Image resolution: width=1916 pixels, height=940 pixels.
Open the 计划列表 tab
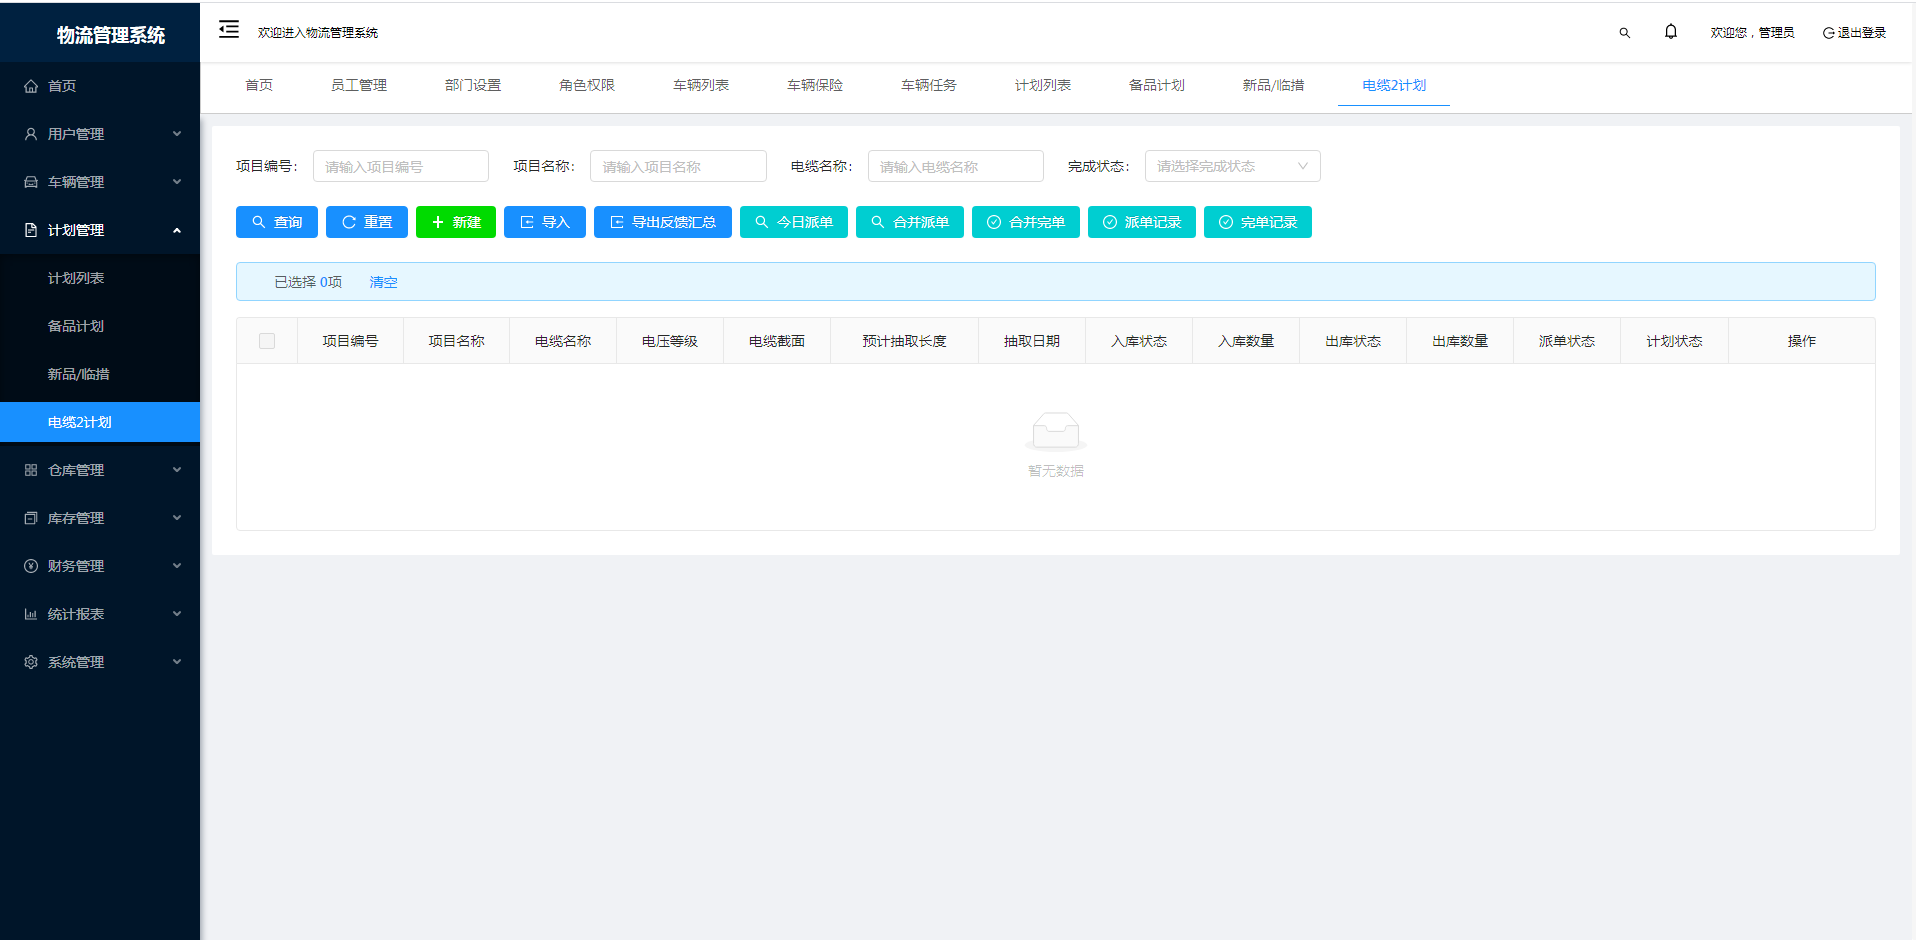click(1043, 85)
